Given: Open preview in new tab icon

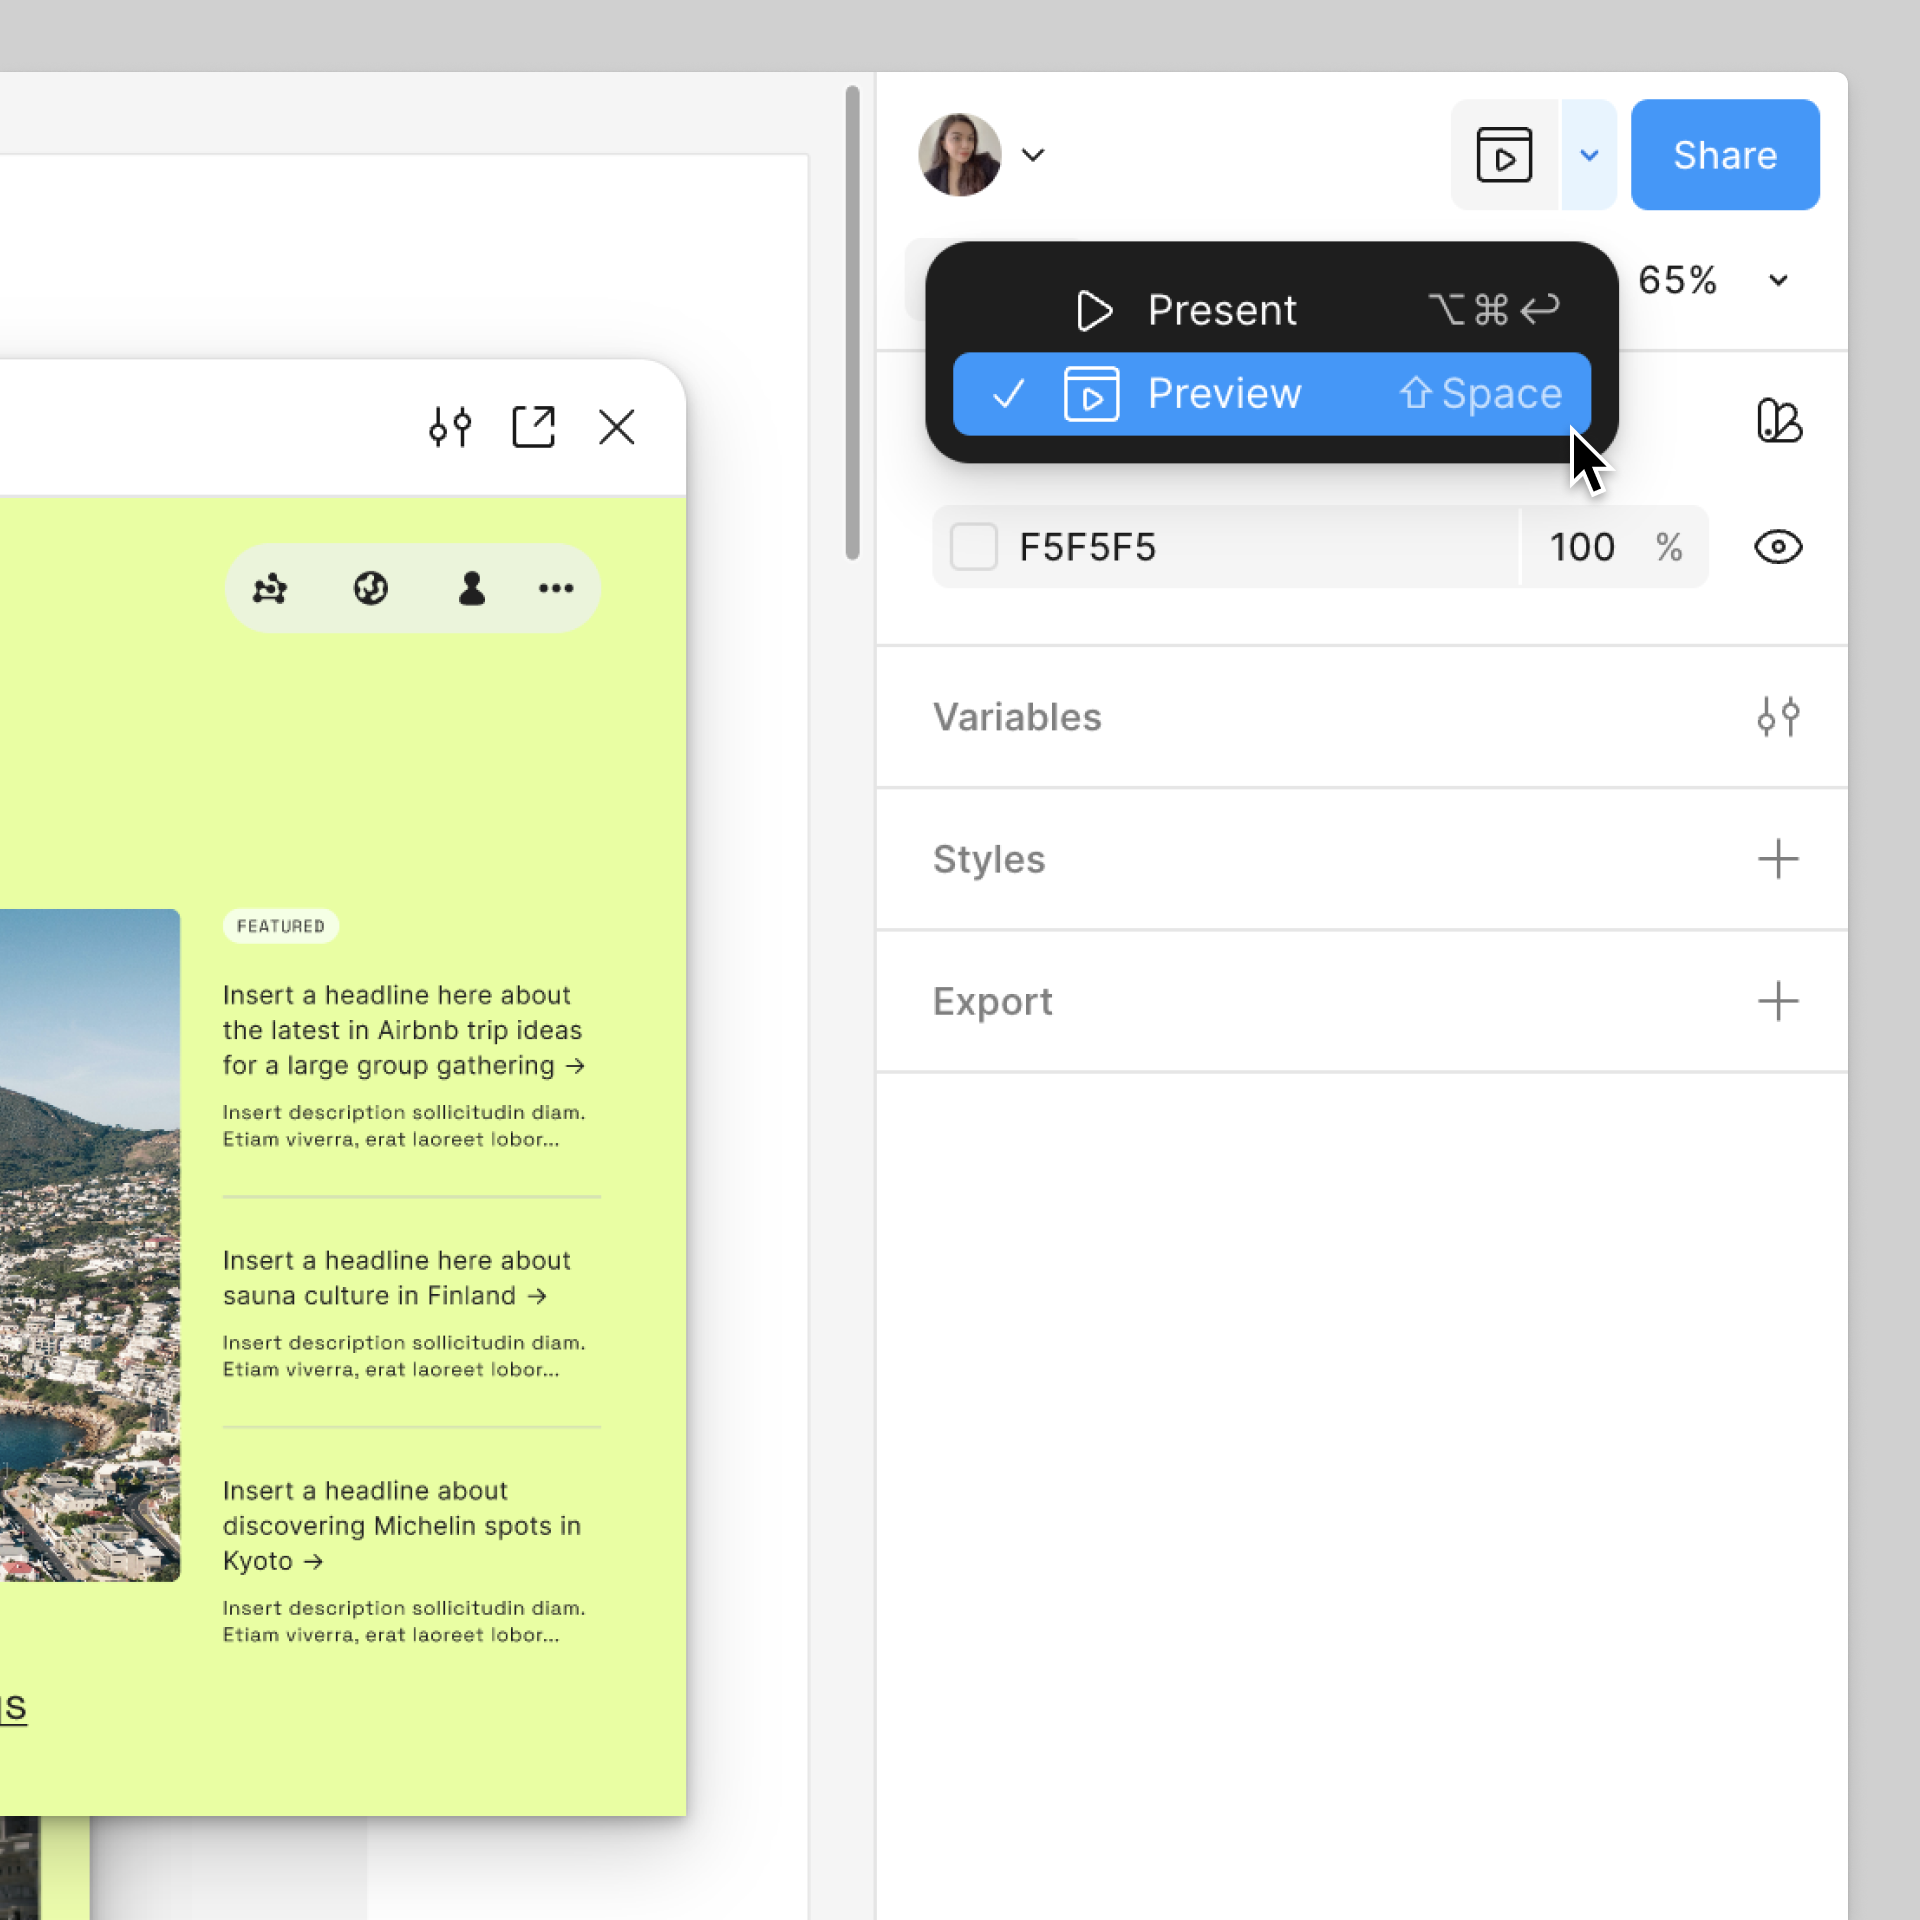Looking at the screenshot, I should (533, 427).
